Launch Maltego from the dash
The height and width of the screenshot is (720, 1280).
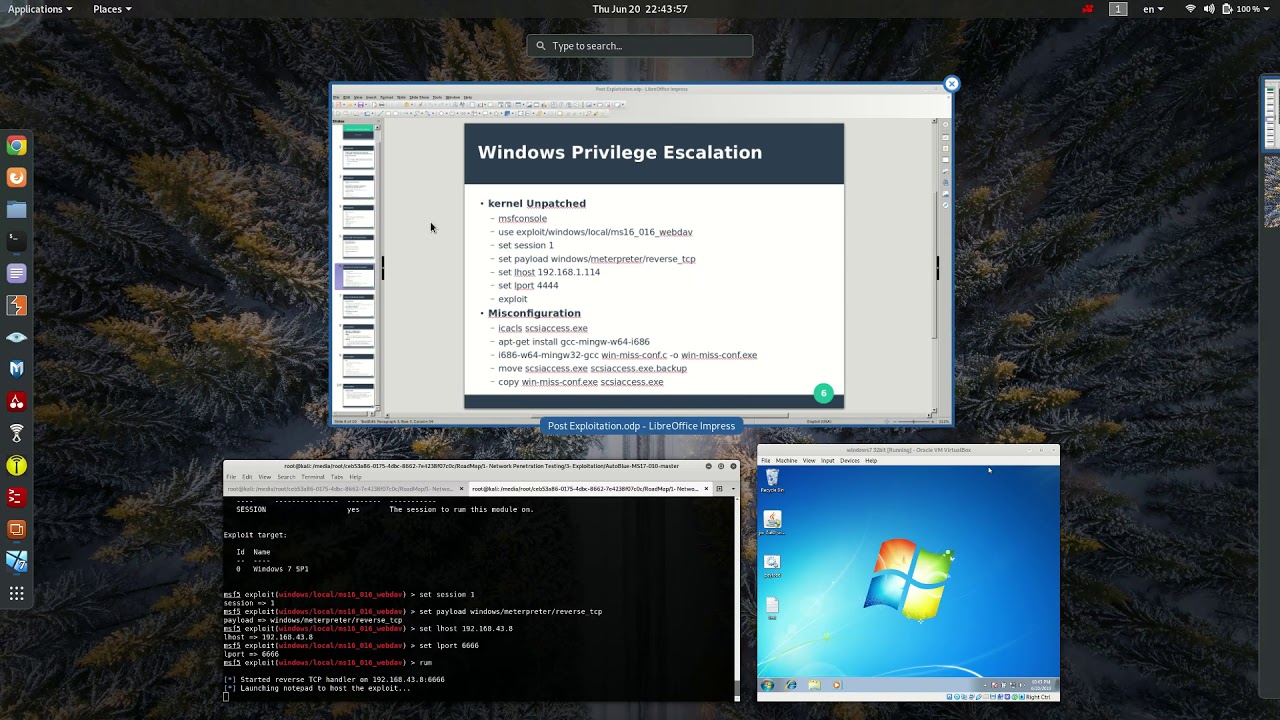(16, 369)
